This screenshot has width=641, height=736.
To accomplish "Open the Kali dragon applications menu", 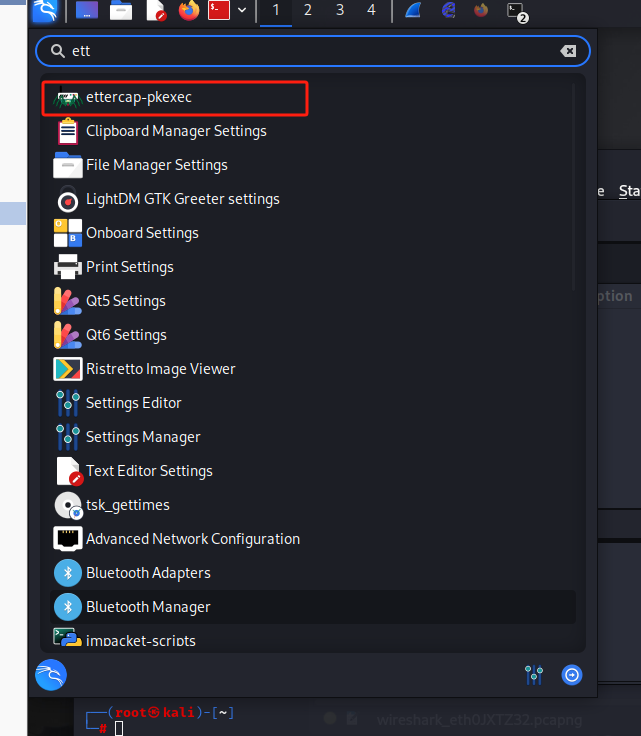I will click(x=45, y=10).
